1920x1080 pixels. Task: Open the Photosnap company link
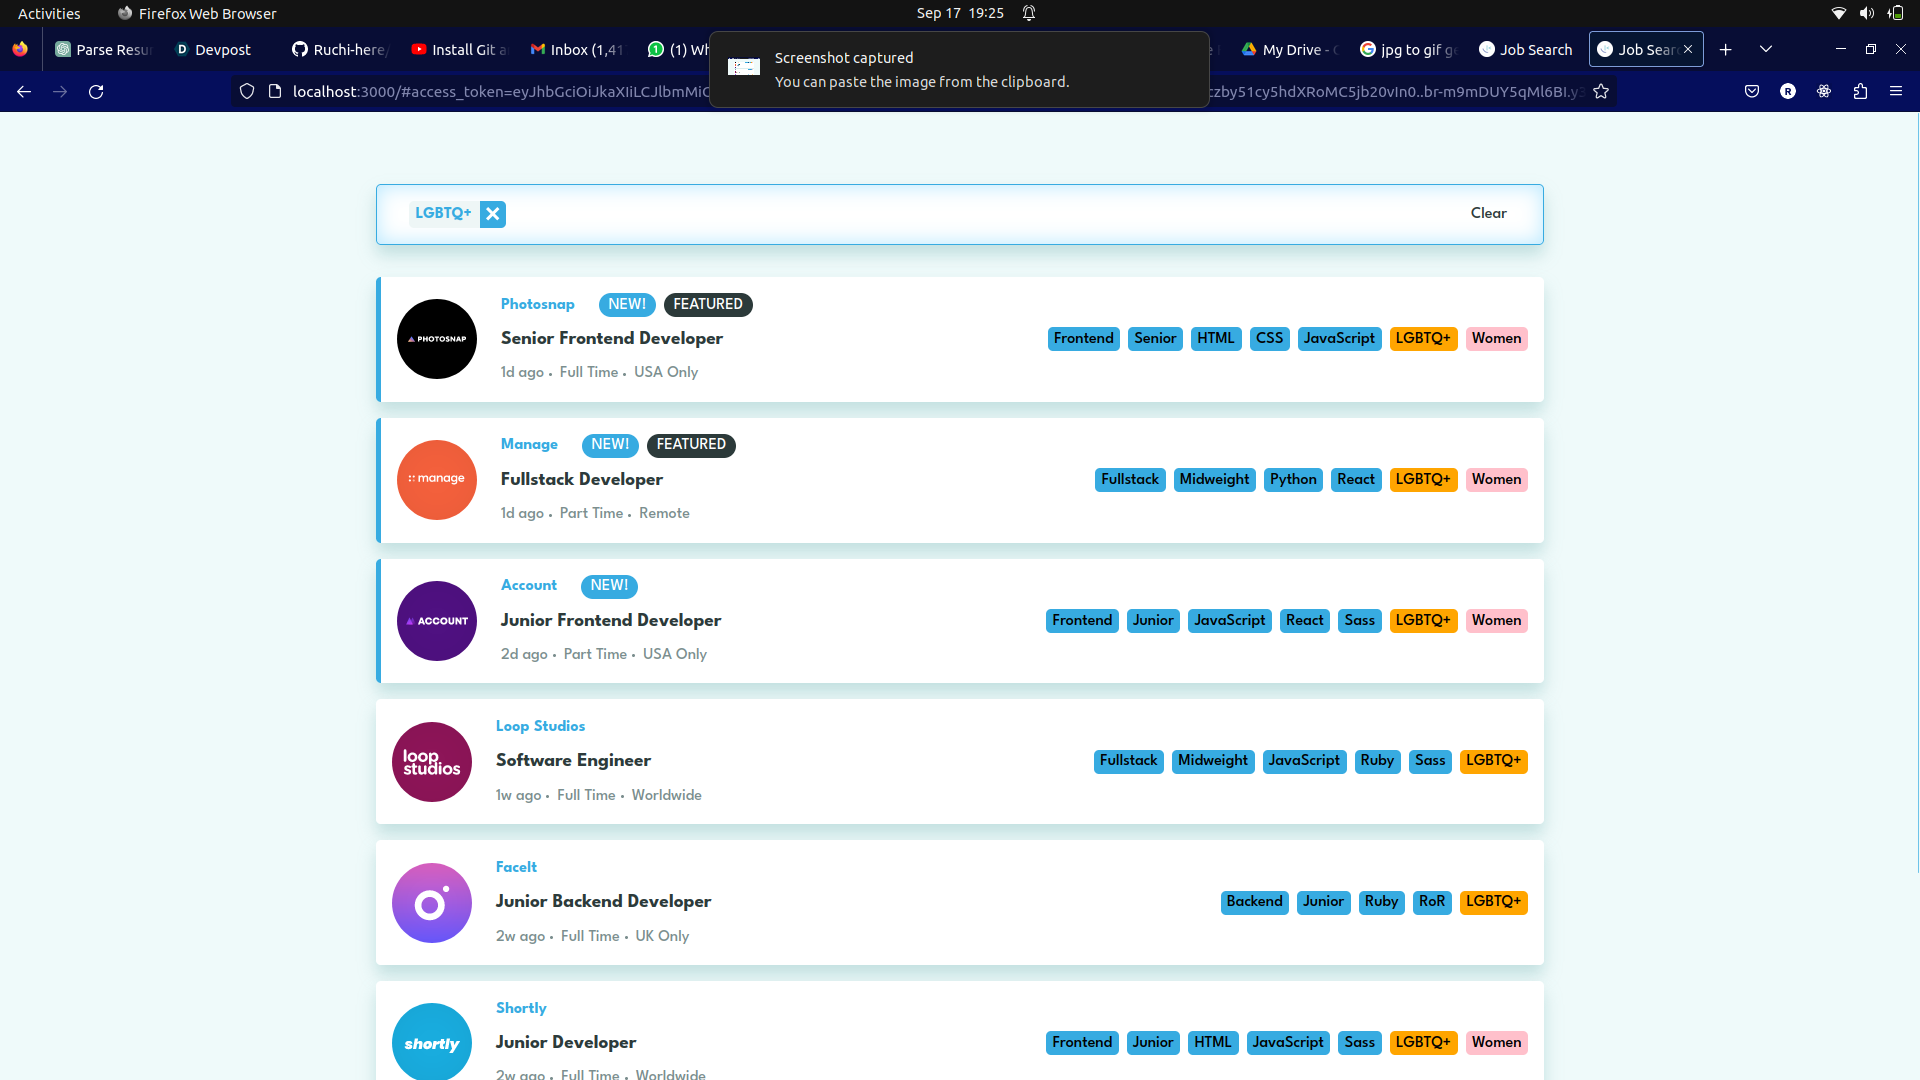[x=537, y=304]
